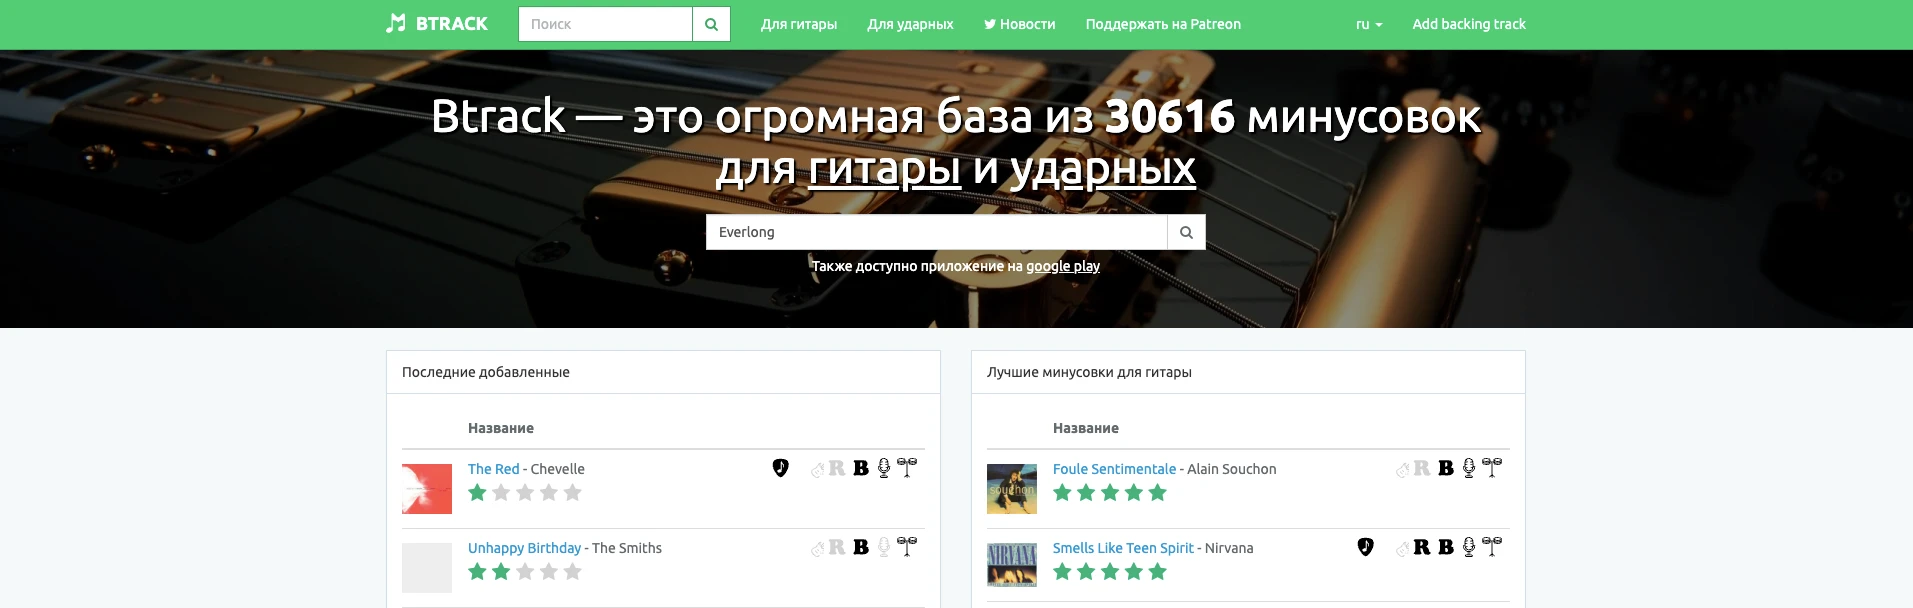Rate The Red with the fifth star

pos(572,493)
